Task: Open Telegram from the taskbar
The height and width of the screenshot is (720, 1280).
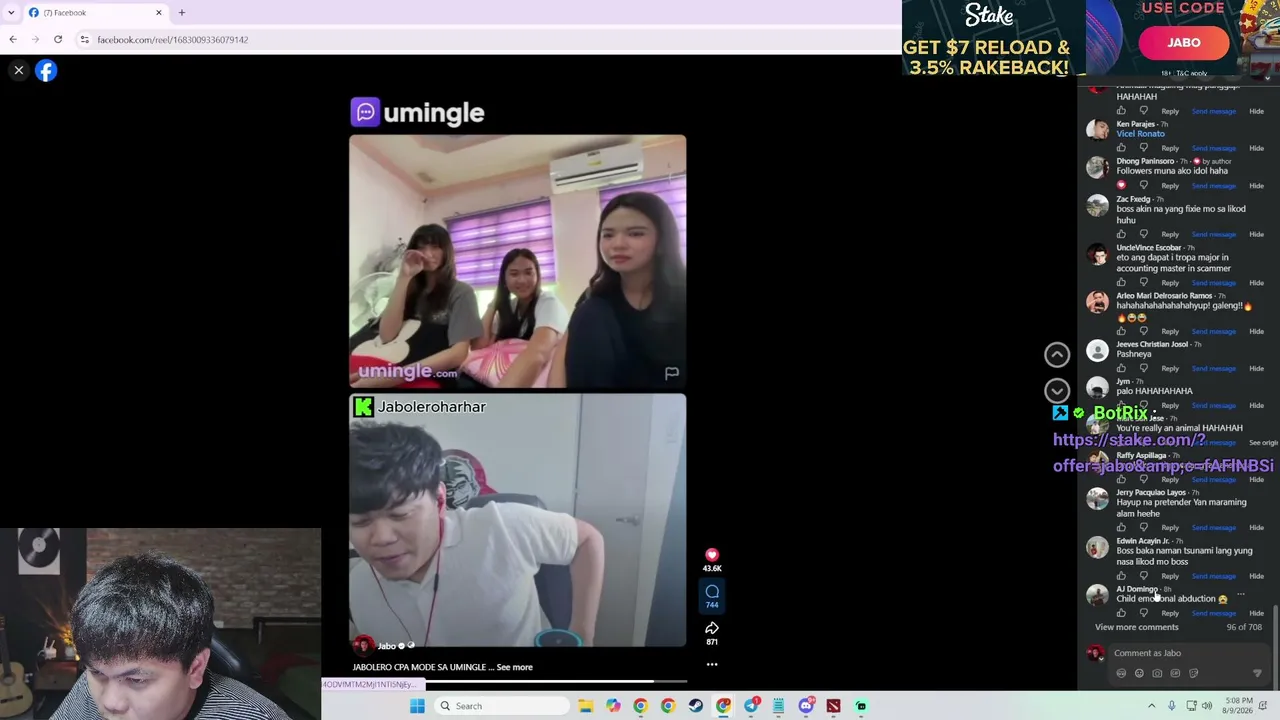Action: 751,706
